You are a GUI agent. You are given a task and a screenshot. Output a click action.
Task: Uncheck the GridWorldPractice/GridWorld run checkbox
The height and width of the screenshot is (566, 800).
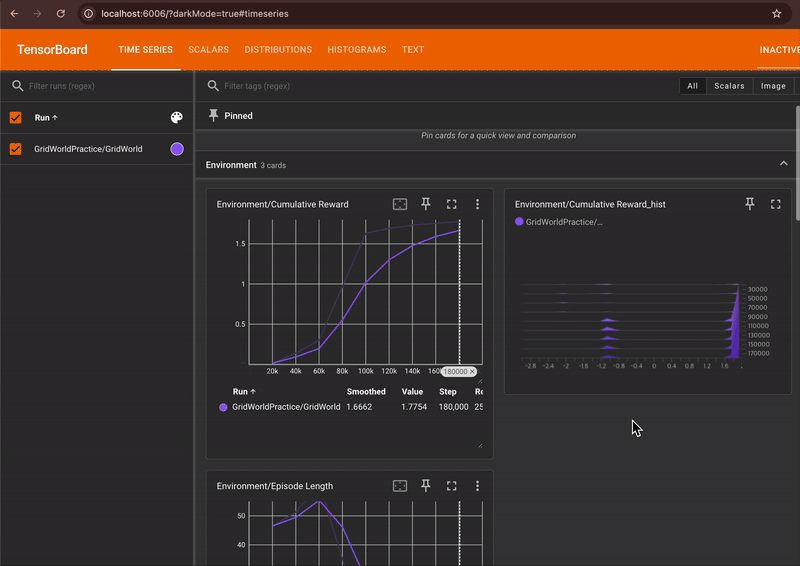(16, 149)
